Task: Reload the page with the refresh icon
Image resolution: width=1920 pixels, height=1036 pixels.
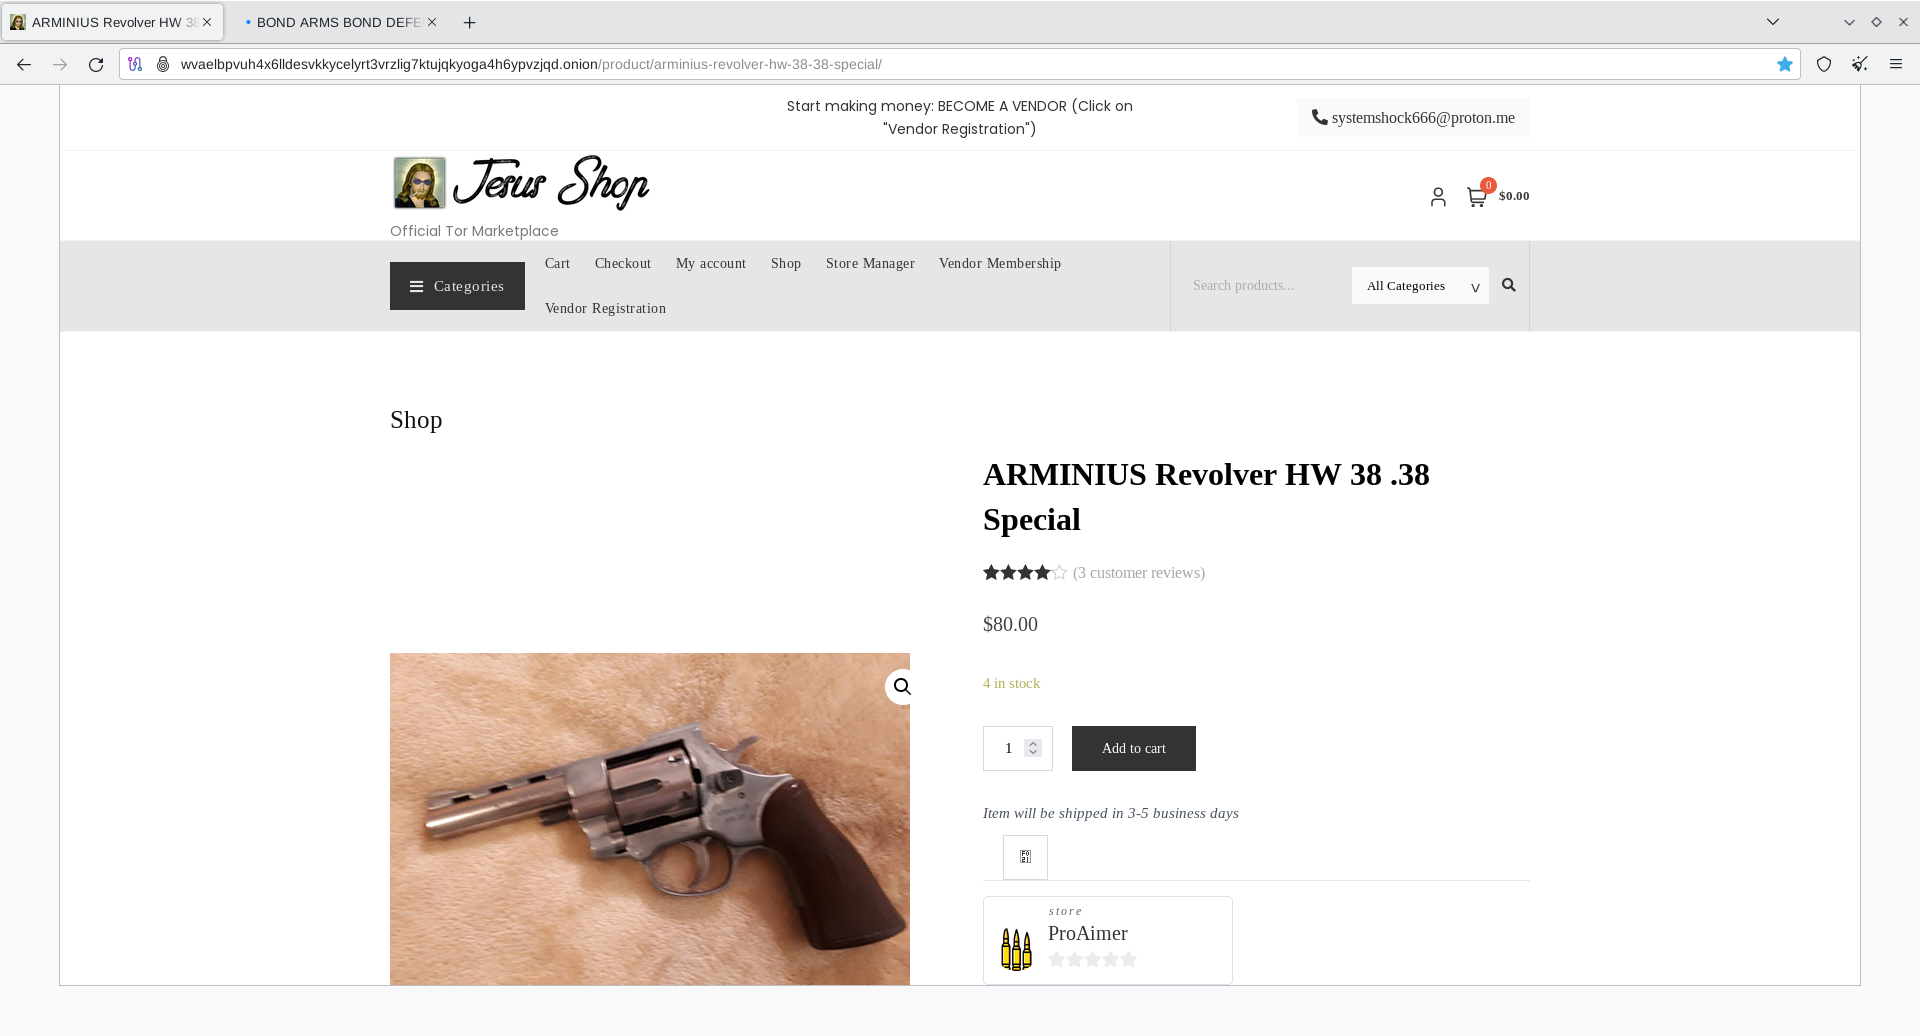Action: tap(96, 64)
